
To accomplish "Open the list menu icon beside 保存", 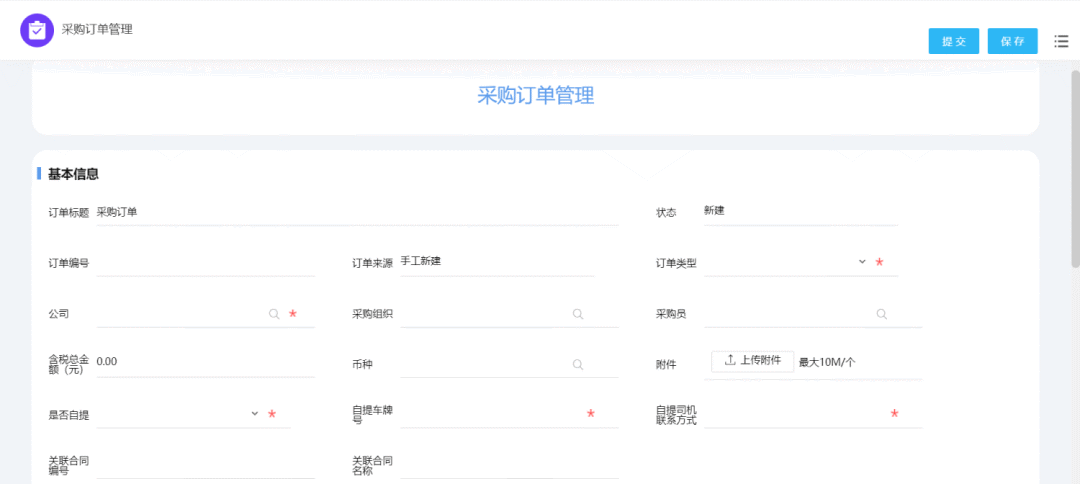I will (x=1061, y=41).
